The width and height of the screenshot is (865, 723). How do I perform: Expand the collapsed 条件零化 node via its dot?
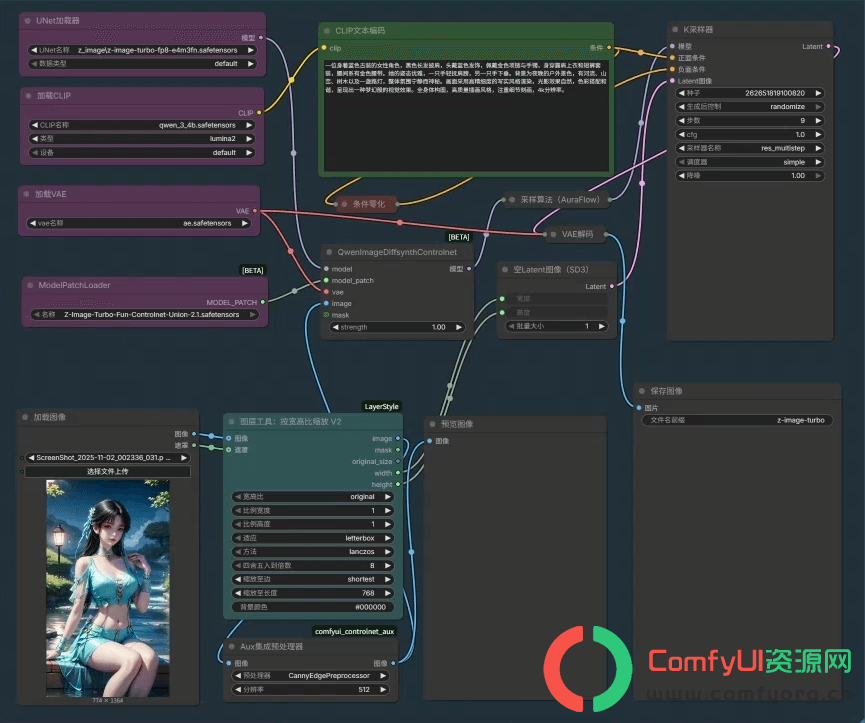point(344,205)
